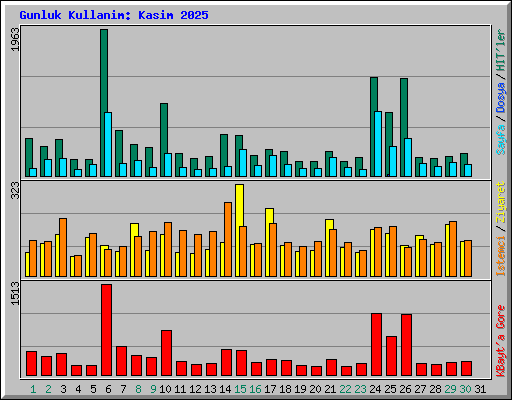
Task: Select the orange sites bar for day 14
Action: [228, 239]
